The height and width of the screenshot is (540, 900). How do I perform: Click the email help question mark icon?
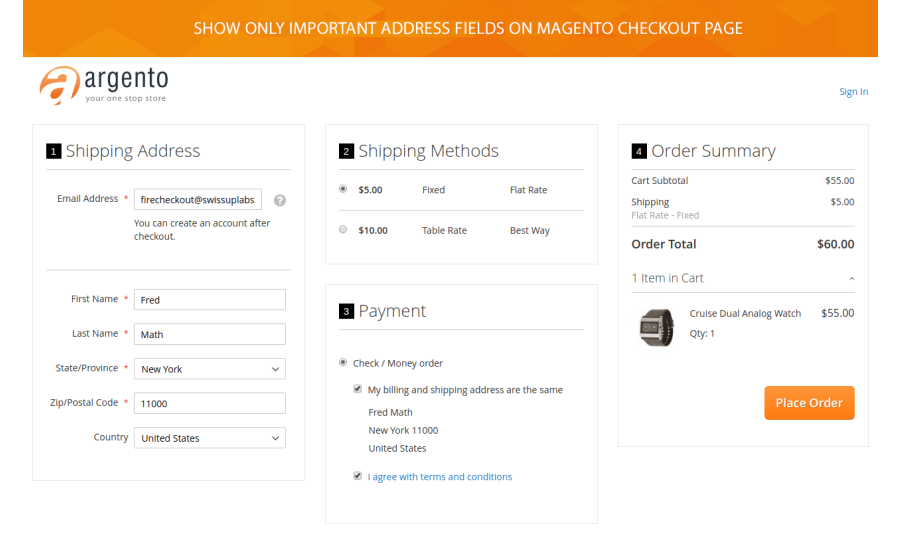pyautogui.click(x=280, y=200)
